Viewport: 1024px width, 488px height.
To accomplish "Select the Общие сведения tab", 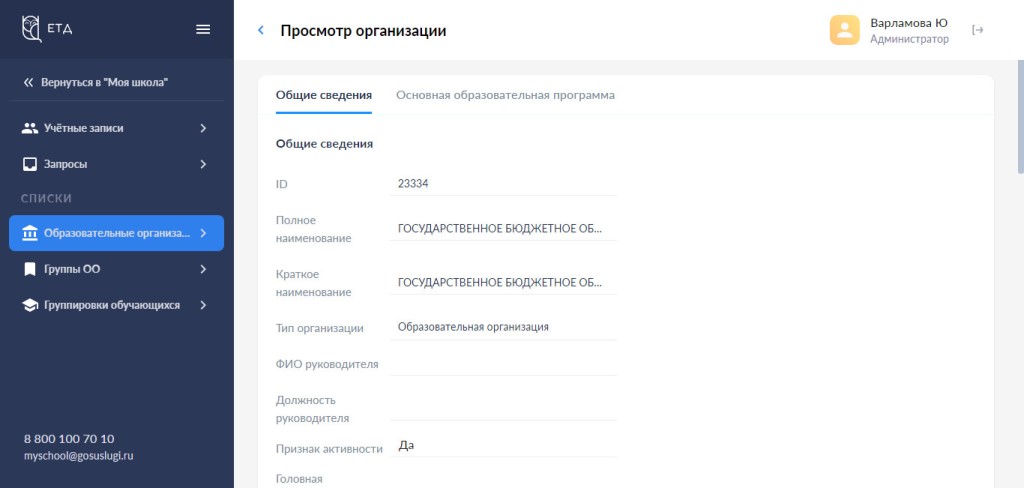I will [324, 95].
